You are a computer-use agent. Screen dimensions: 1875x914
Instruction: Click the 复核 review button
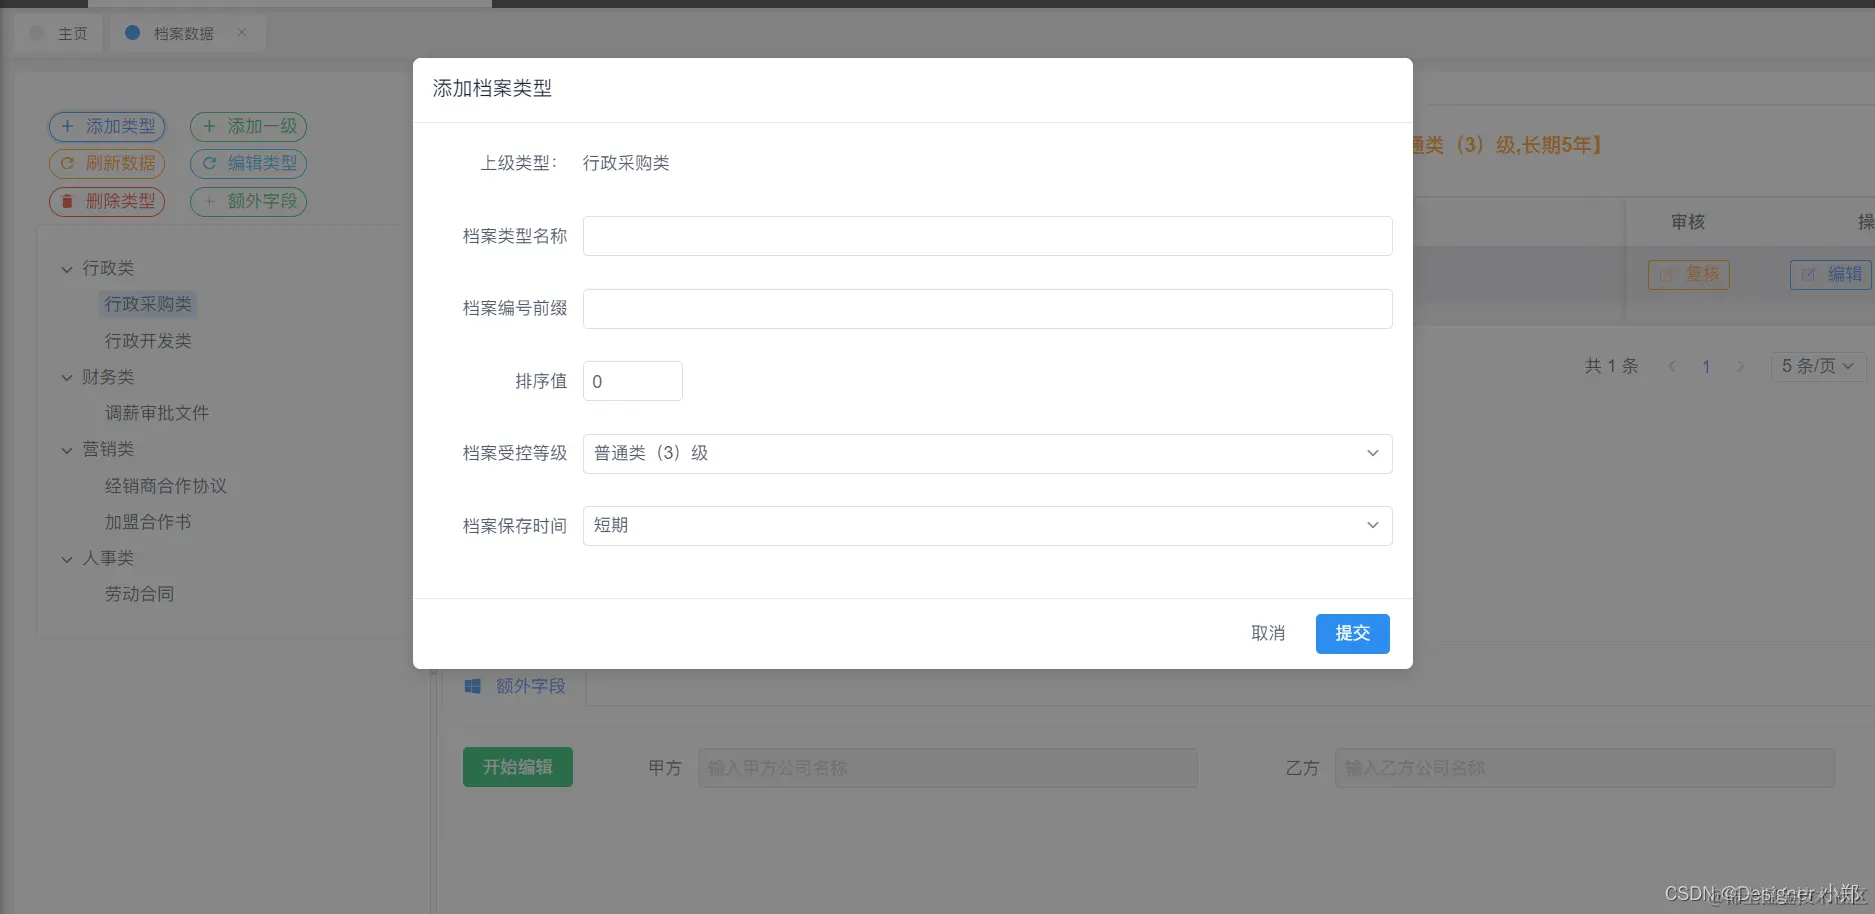point(1689,275)
